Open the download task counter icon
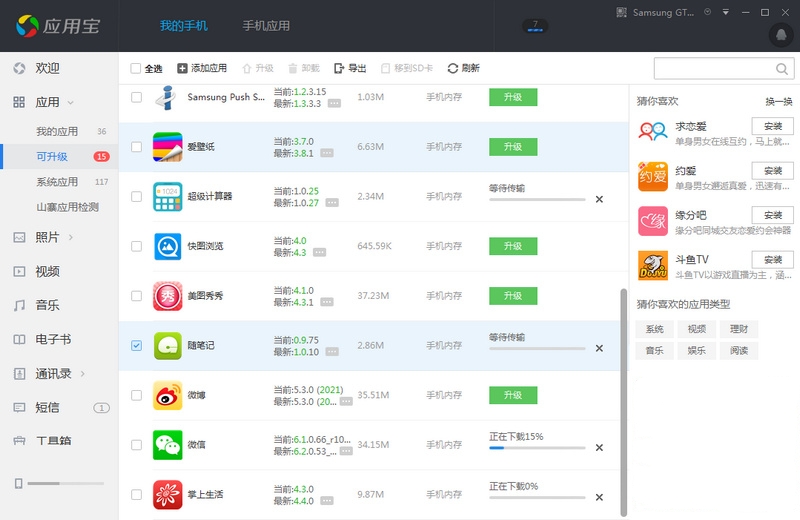 click(535, 26)
